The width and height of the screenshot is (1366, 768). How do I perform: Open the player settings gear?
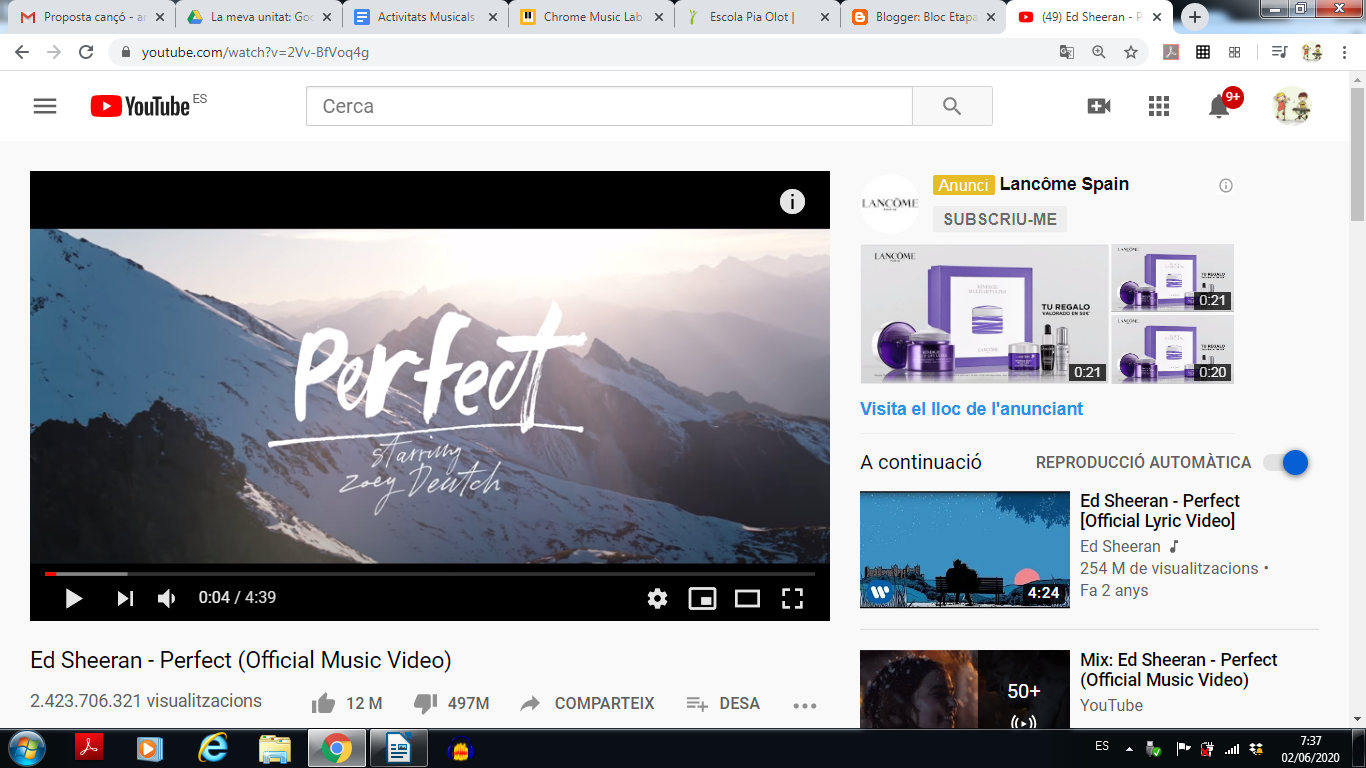(x=657, y=598)
